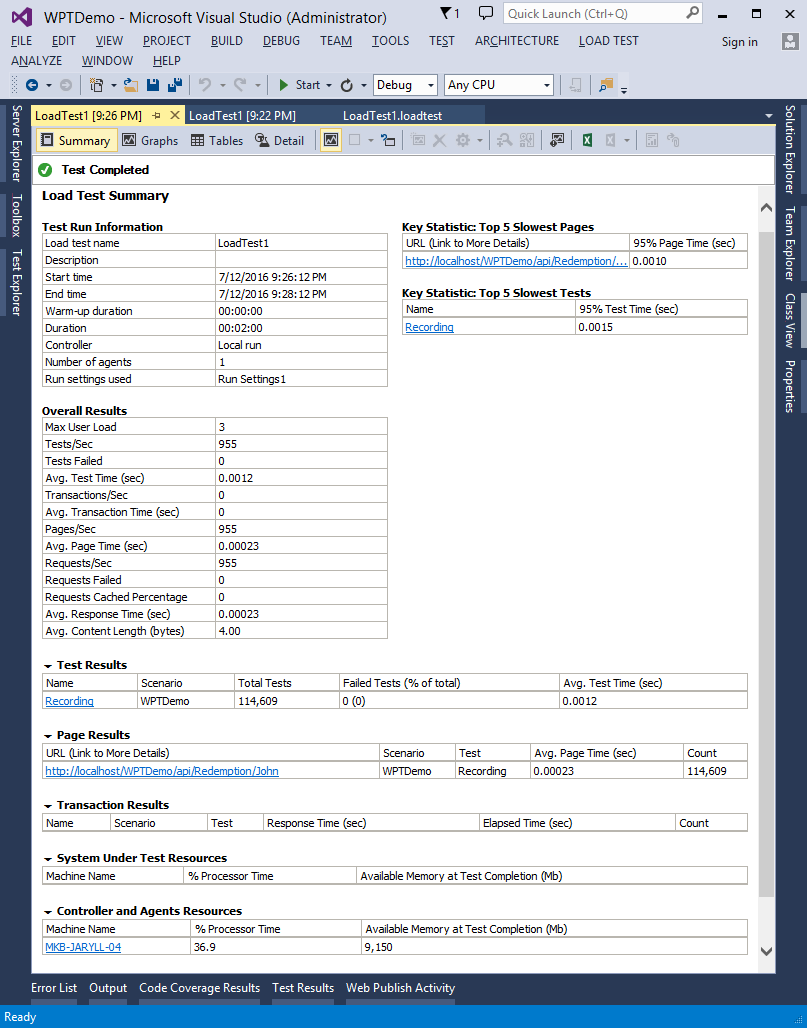
Task: Open Code Coverage Results tab
Action: point(199,988)
